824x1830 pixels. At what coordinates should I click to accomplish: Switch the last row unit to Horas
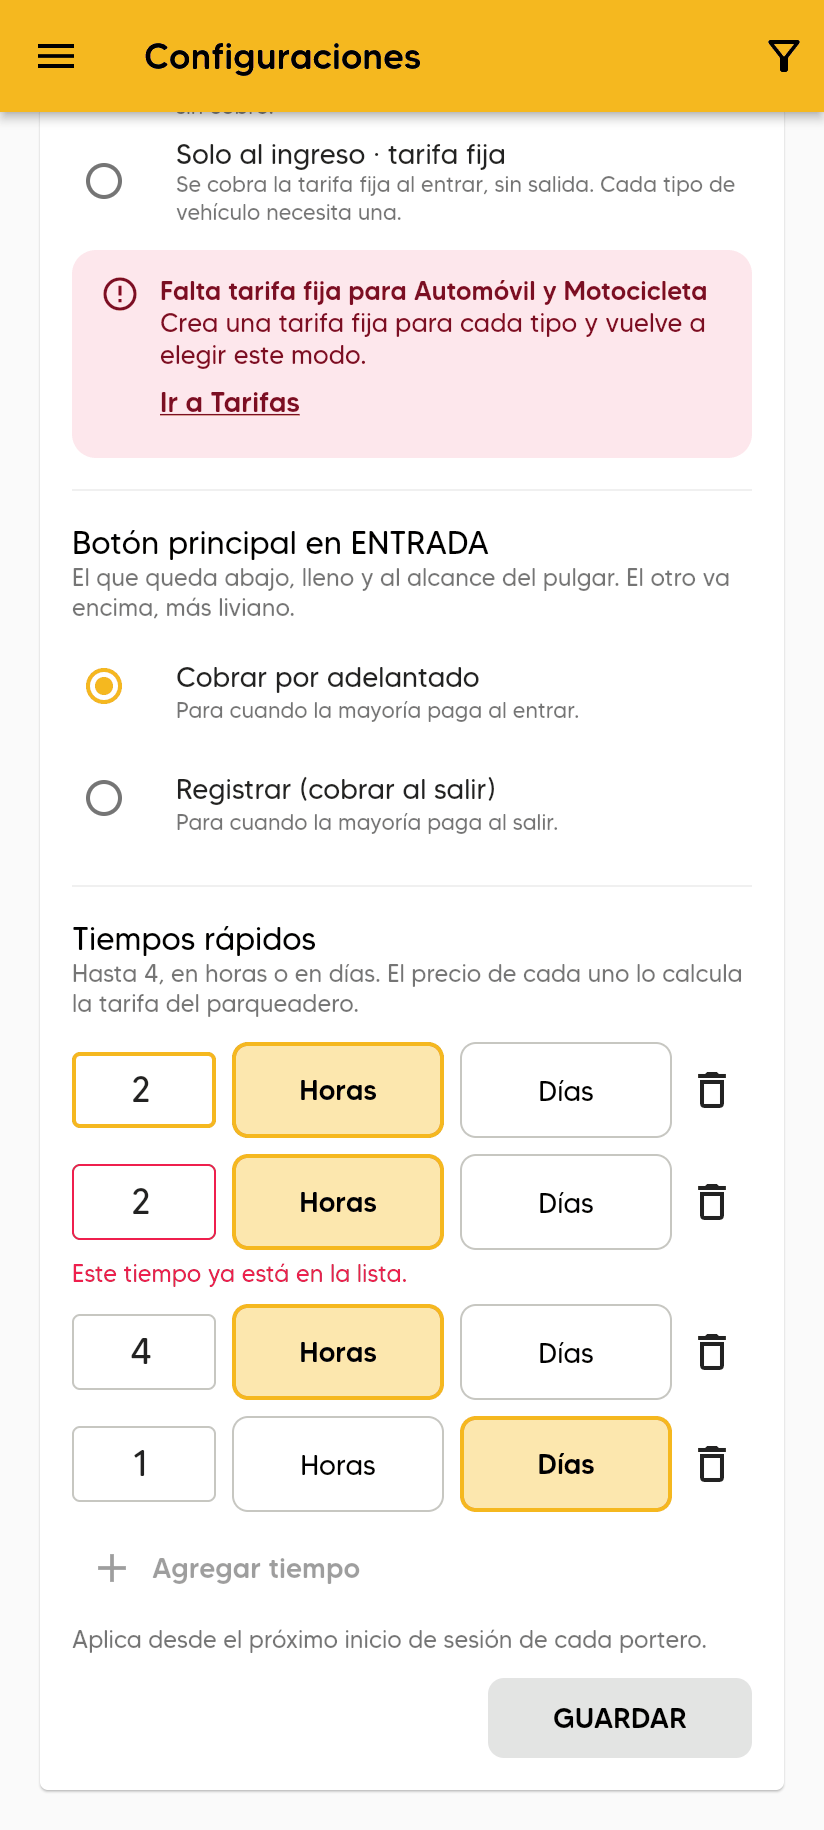[338, 1464]
